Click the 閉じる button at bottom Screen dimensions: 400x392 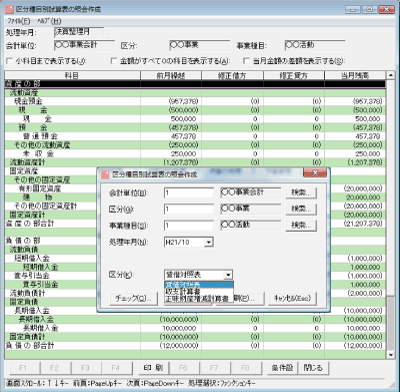pos(313,368)
